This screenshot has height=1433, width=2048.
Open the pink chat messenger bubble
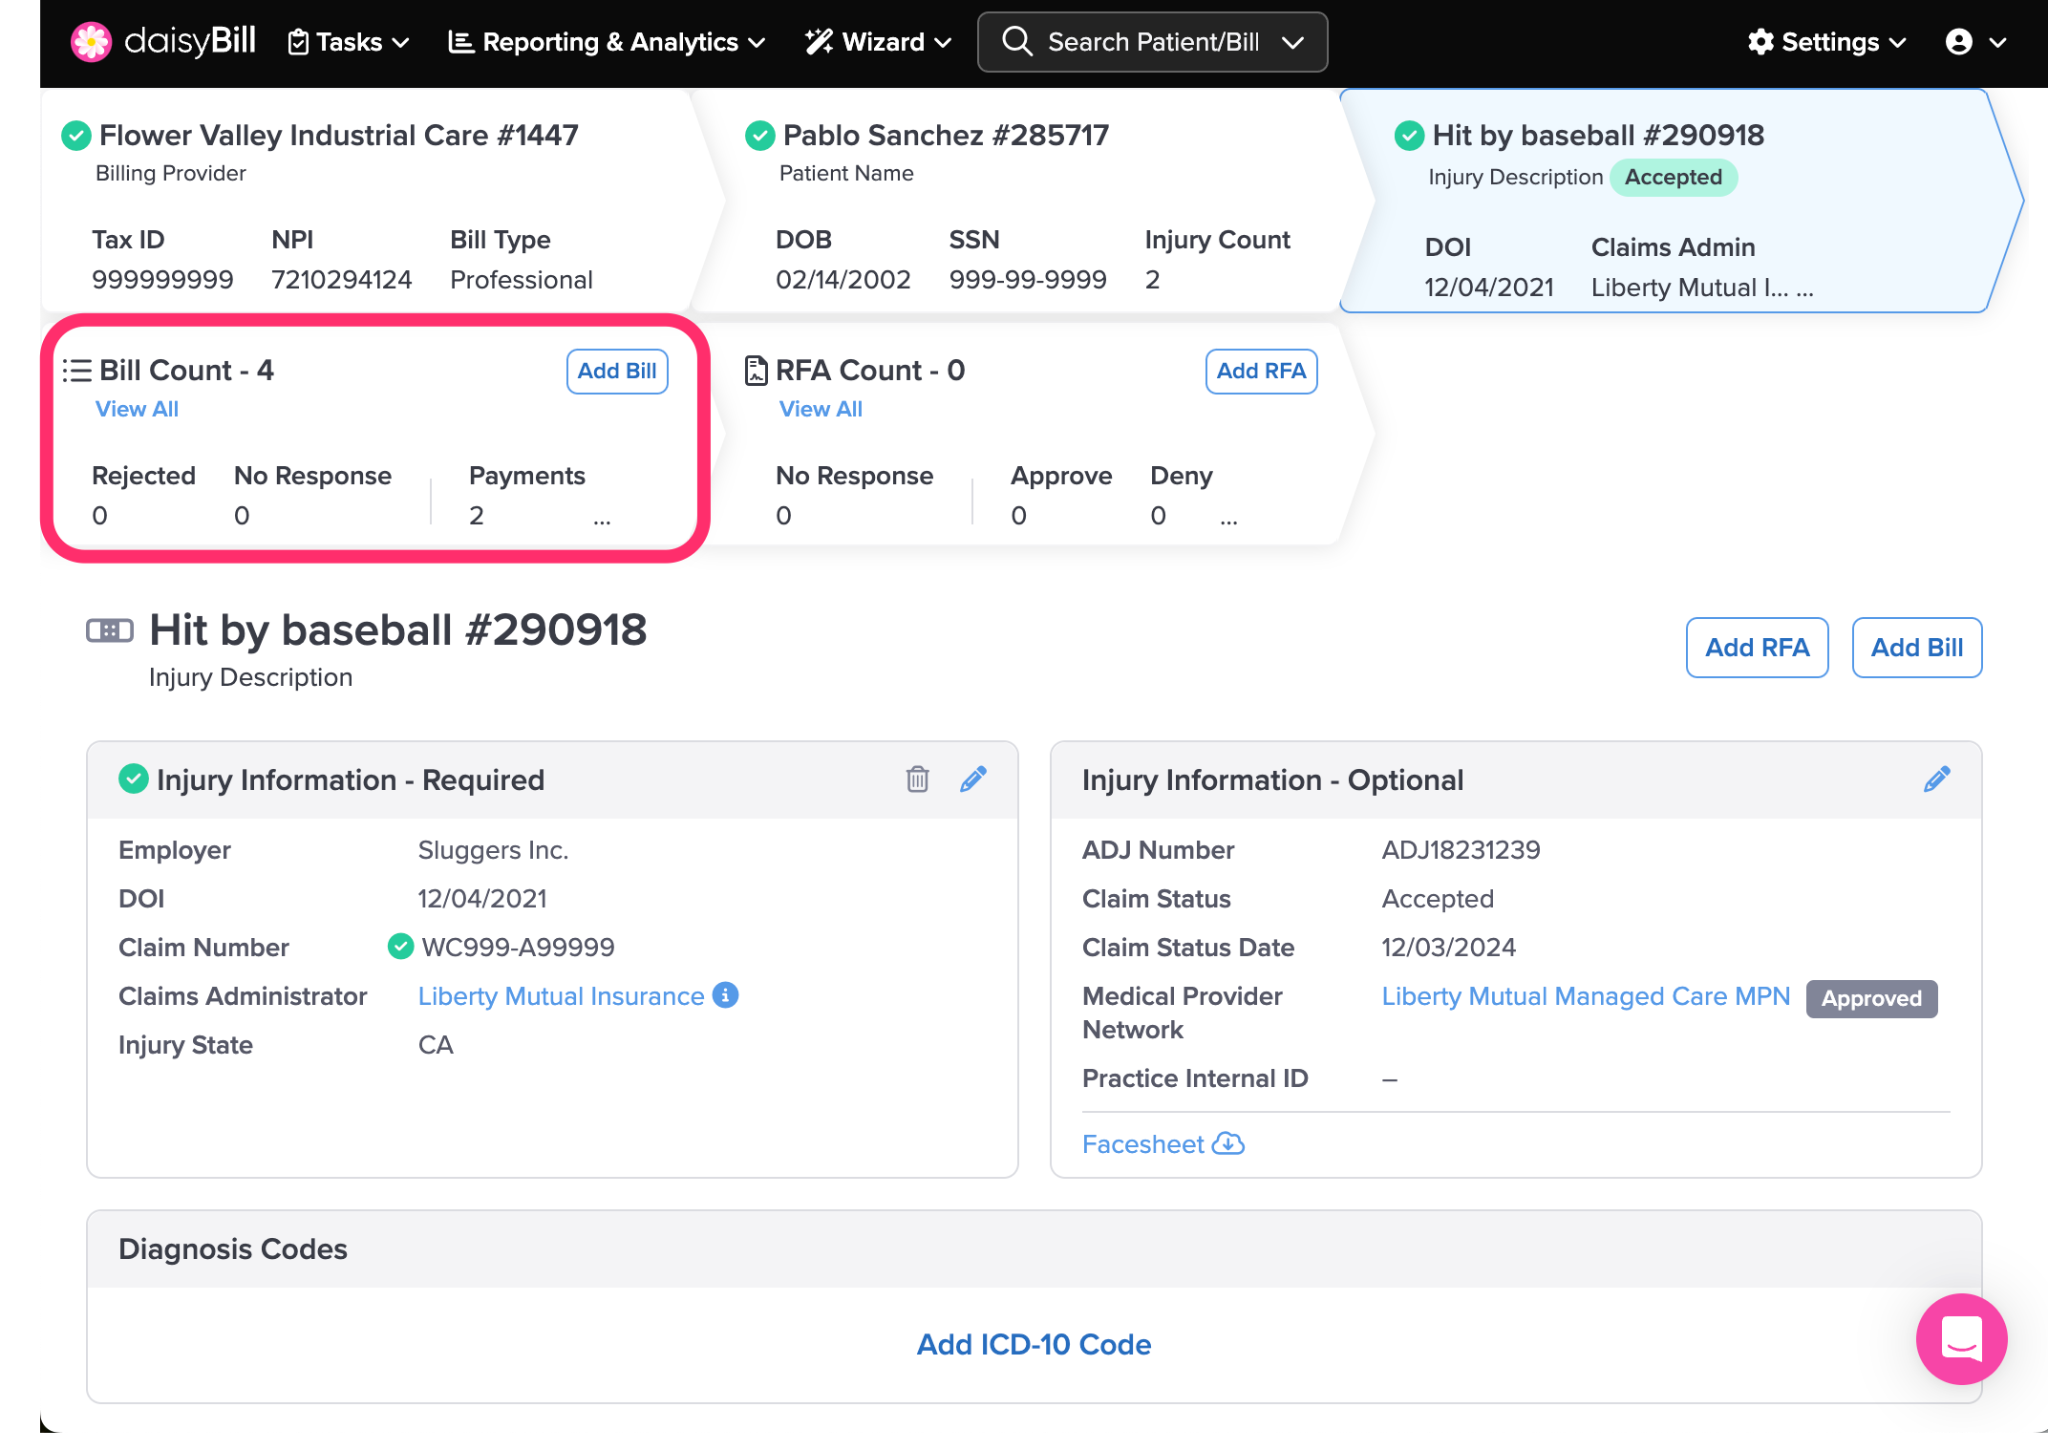pos(1960,1338)
